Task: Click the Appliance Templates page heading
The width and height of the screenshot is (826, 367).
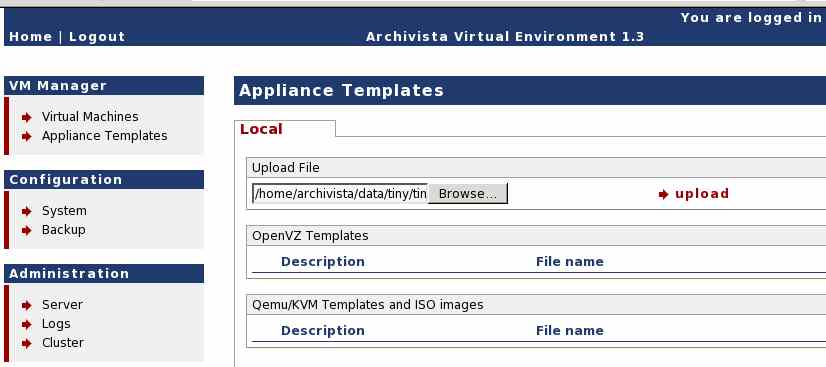Action: pos(341,90)
